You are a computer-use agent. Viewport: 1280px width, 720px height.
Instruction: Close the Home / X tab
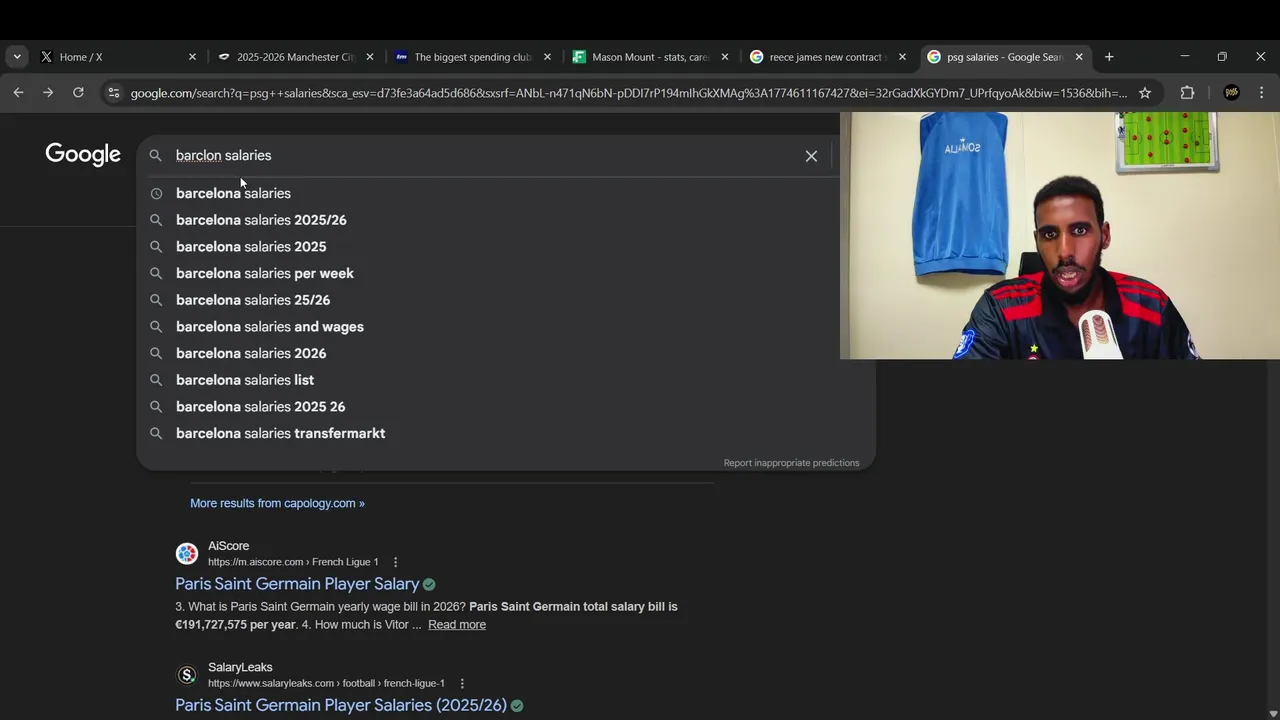tap(192, 57)
